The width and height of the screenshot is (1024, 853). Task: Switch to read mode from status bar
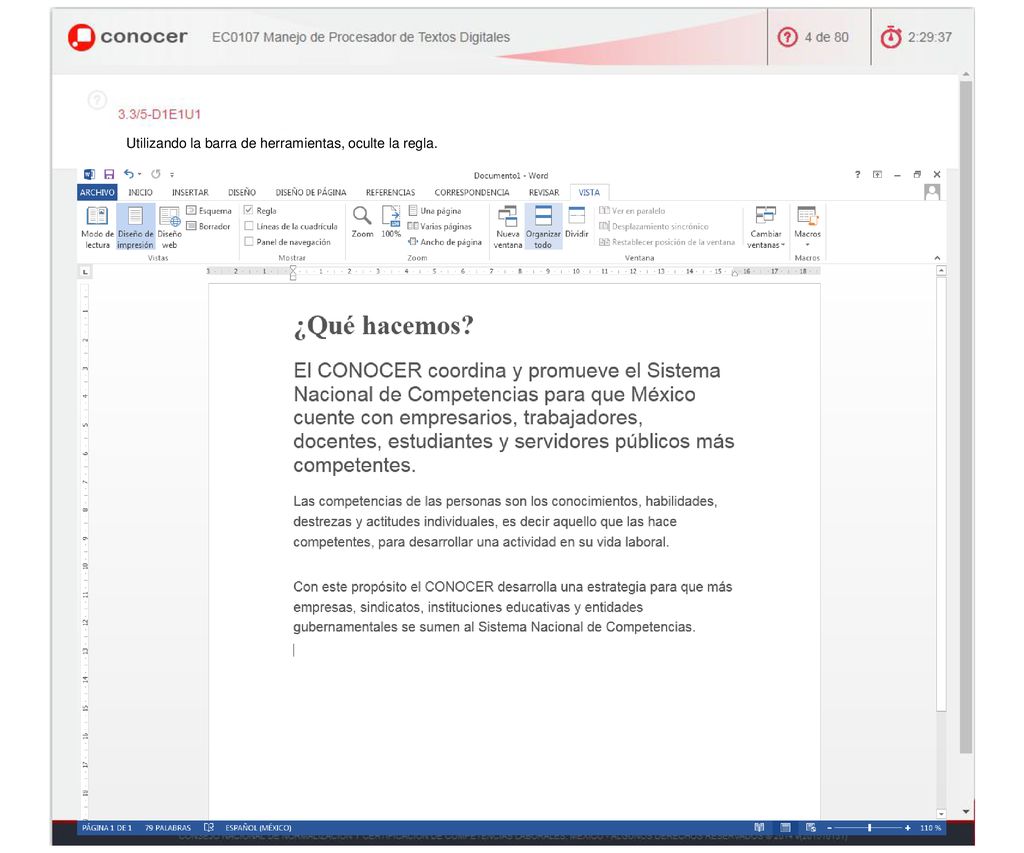(x=759, y=828)
